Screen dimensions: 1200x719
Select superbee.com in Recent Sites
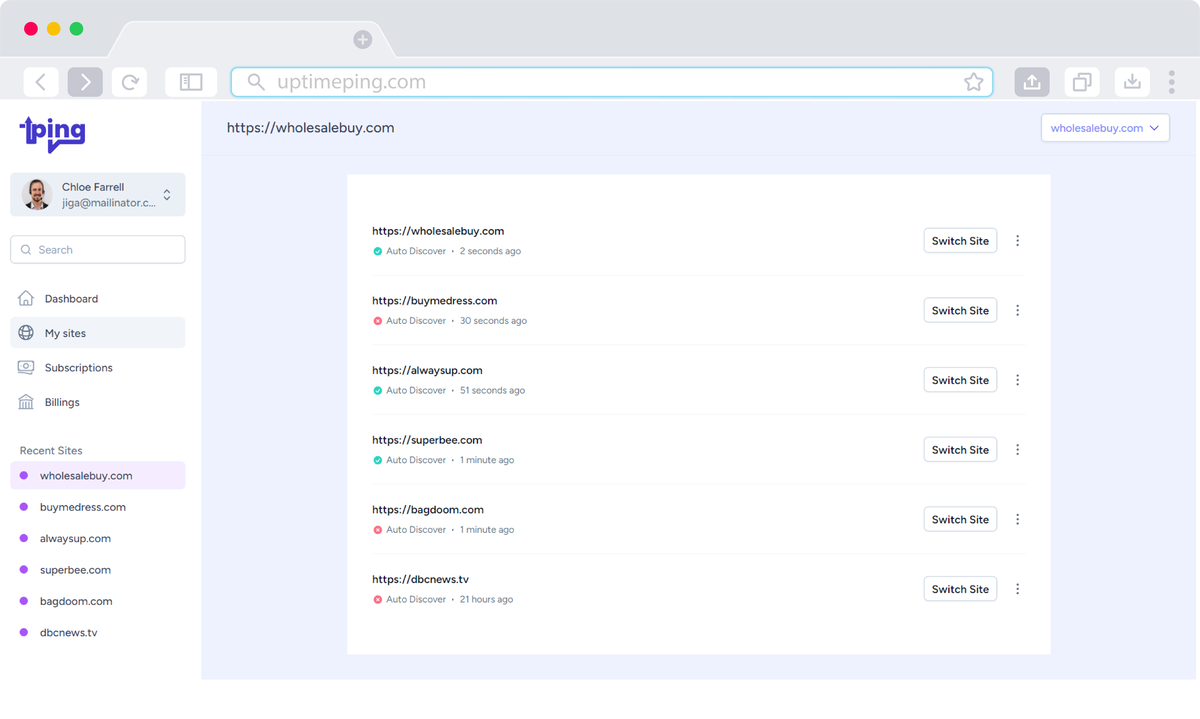tap(75, 570)
